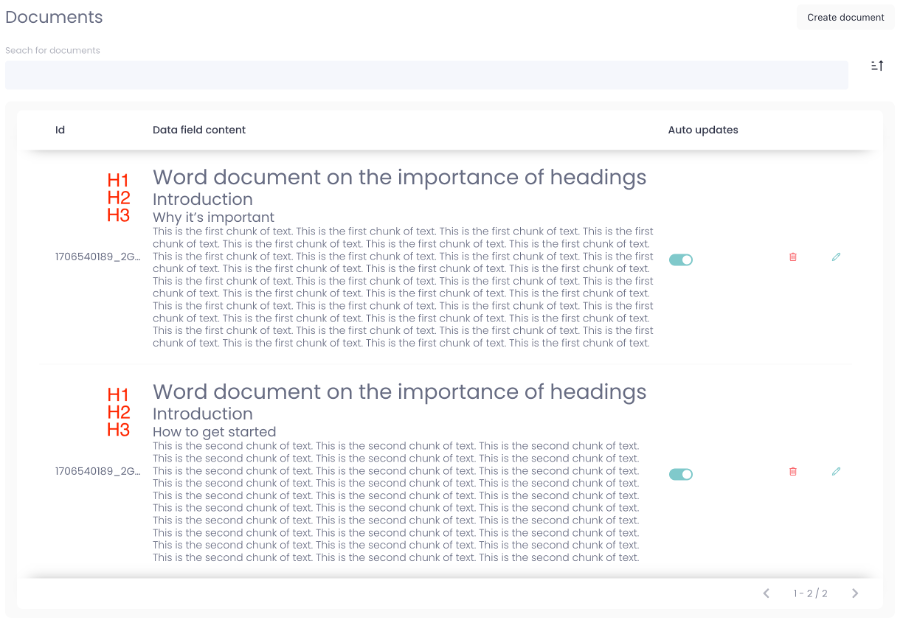Image resolution: width=904 pixels, height=620 pixels.
Task: Select the ID of the first chunk document
Action: pos(97,257)
